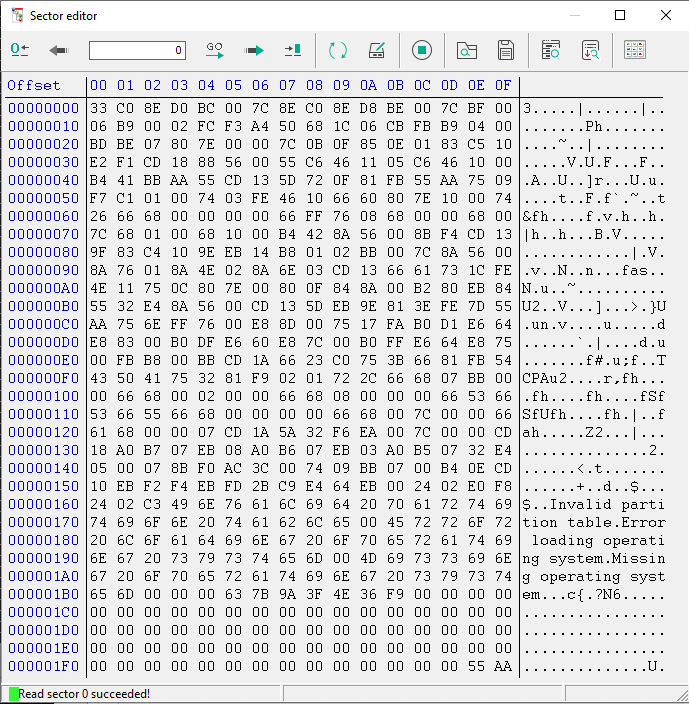Jump to last sector icon
This screenshot has height=704, width=689.
pyautogui.click(x=293, y=50)
